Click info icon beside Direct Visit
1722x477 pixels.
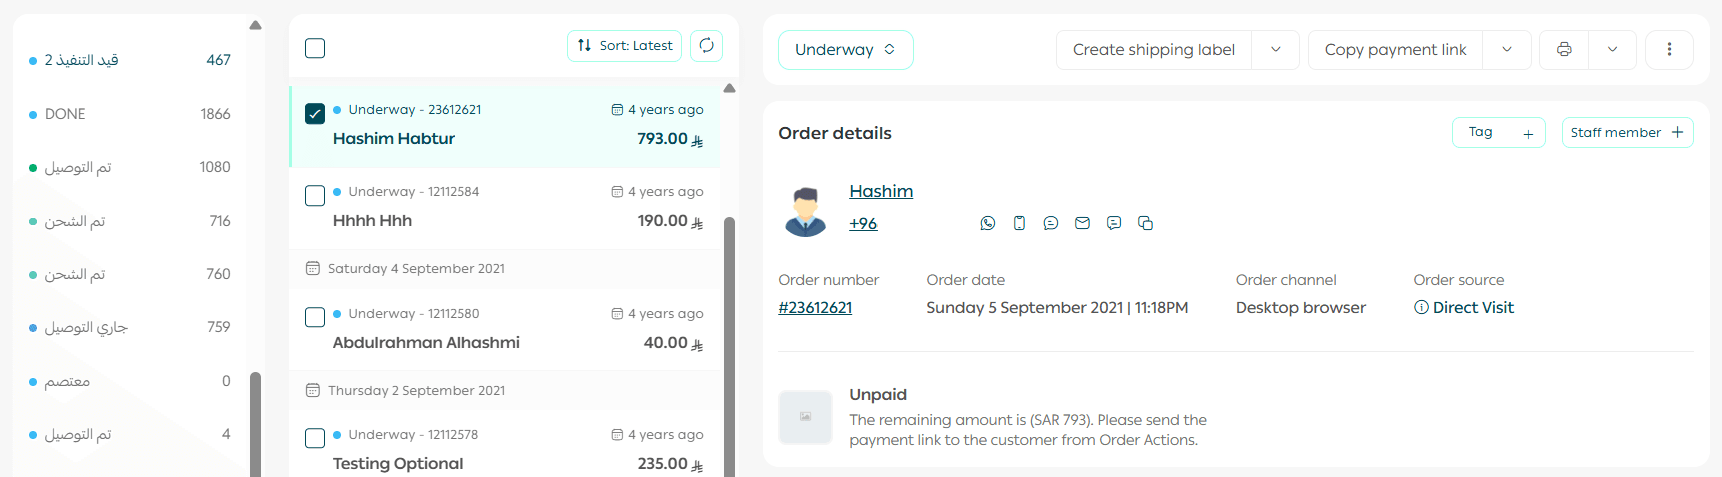[x=1421, y=307]
